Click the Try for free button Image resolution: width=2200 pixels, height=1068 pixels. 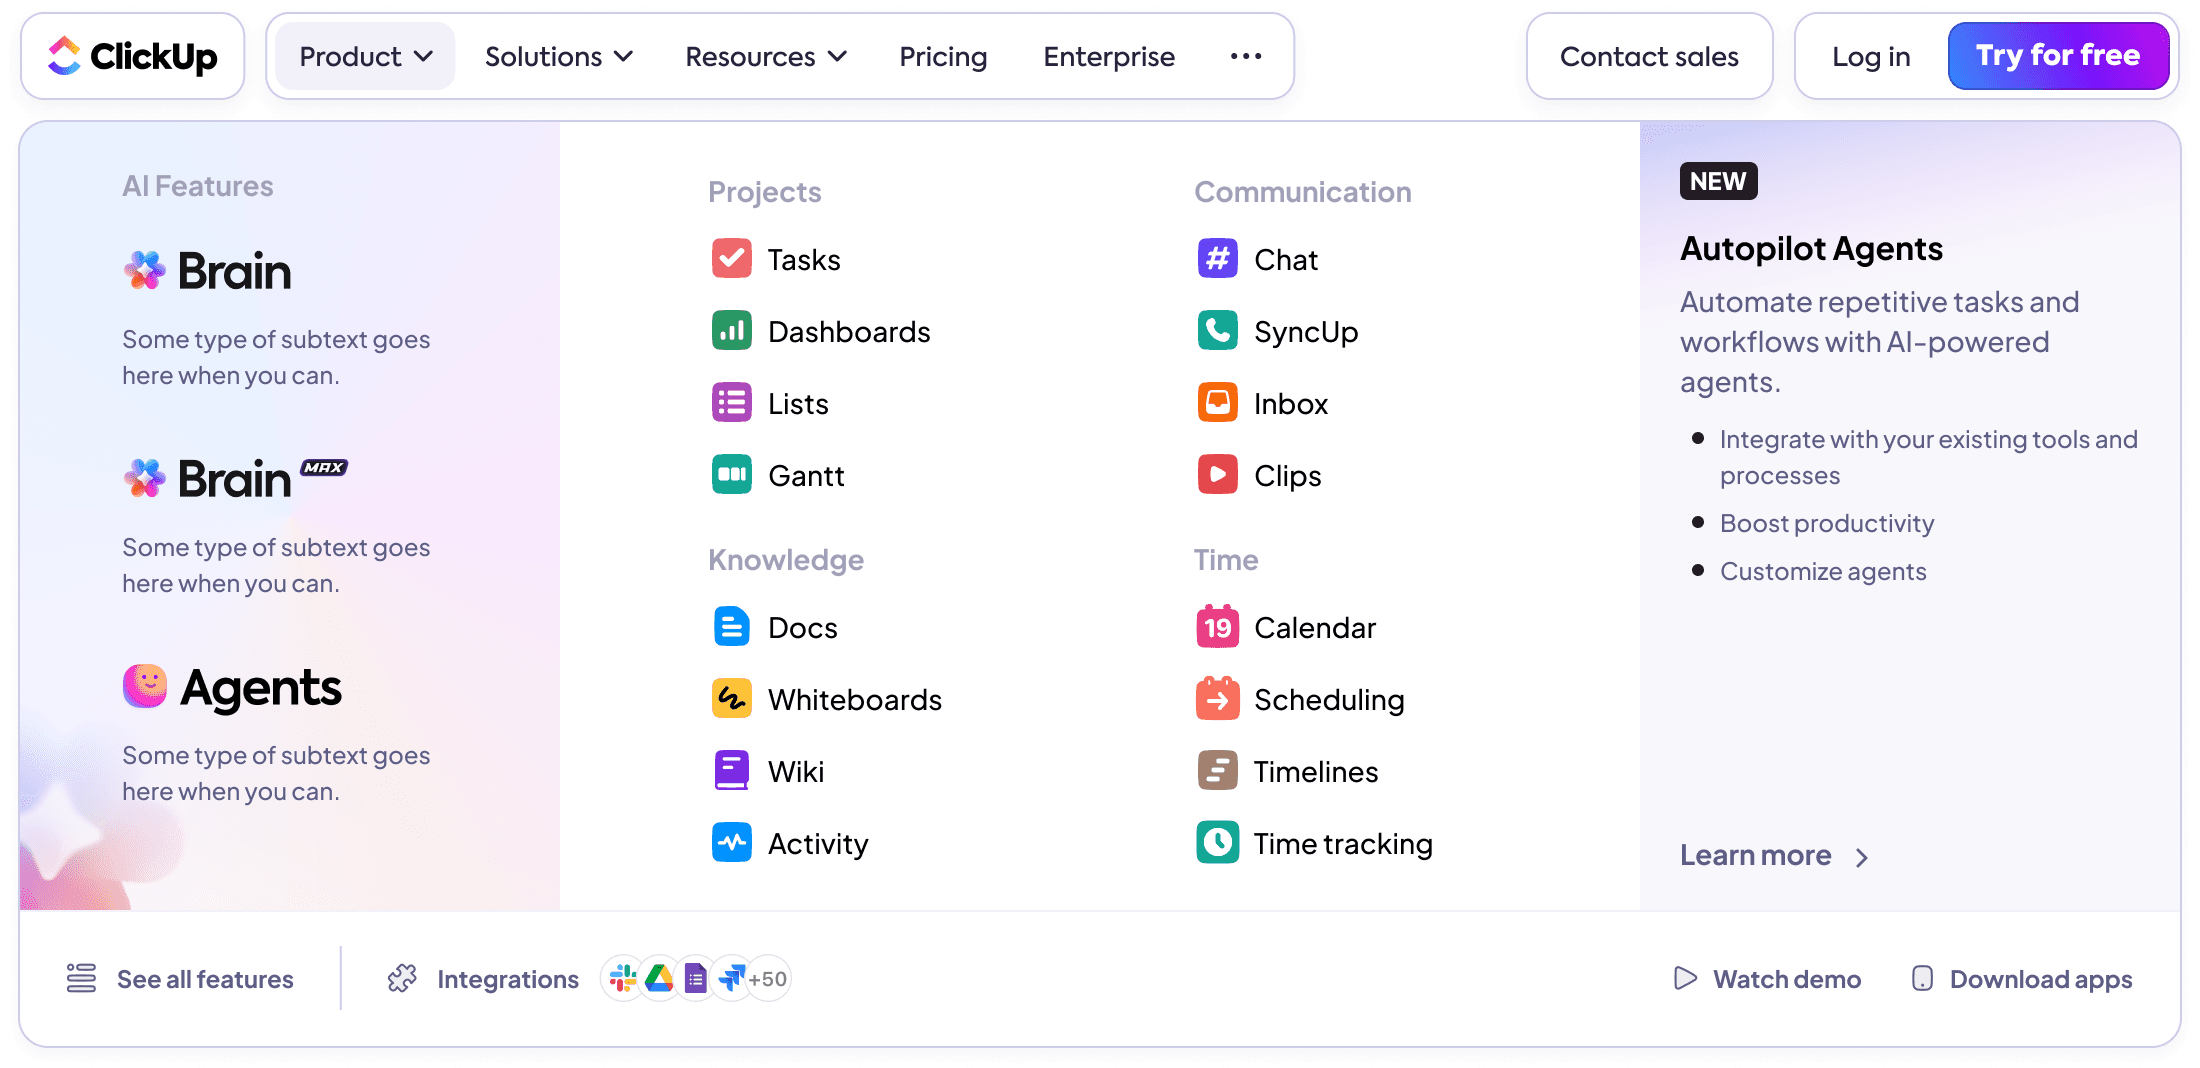click(2058, 56)
